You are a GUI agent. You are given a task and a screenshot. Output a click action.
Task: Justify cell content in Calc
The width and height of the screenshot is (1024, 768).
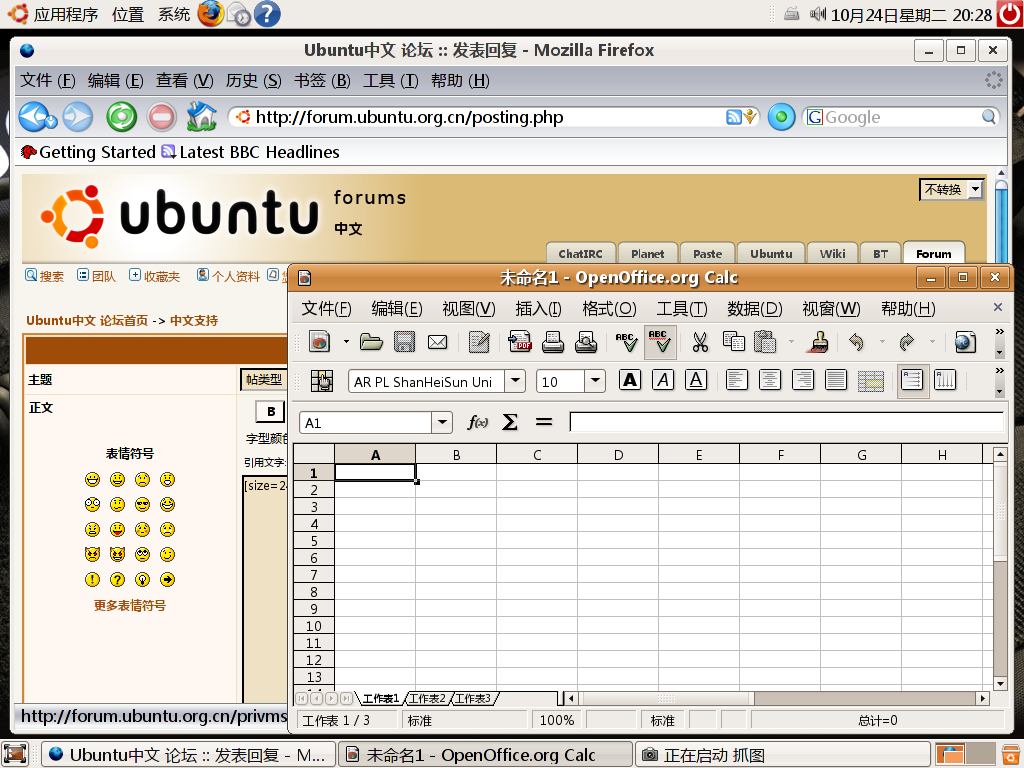[x=836, y=380]
